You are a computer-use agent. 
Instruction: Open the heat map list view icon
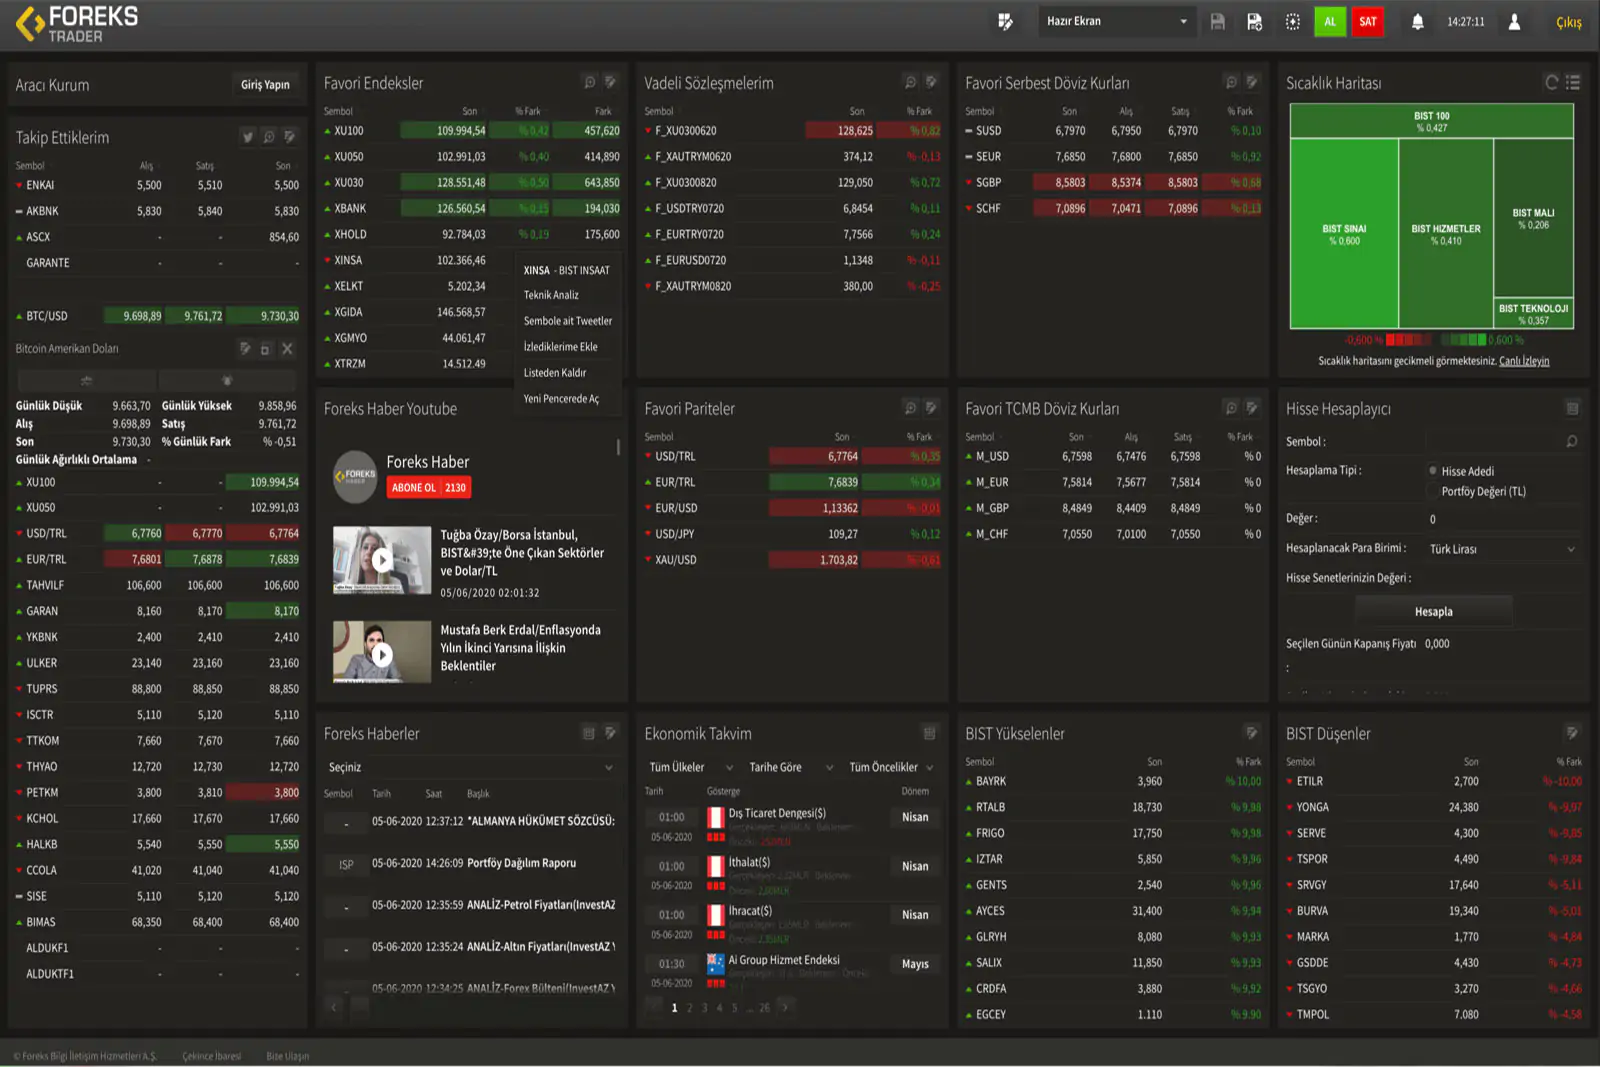point(1573,83)
